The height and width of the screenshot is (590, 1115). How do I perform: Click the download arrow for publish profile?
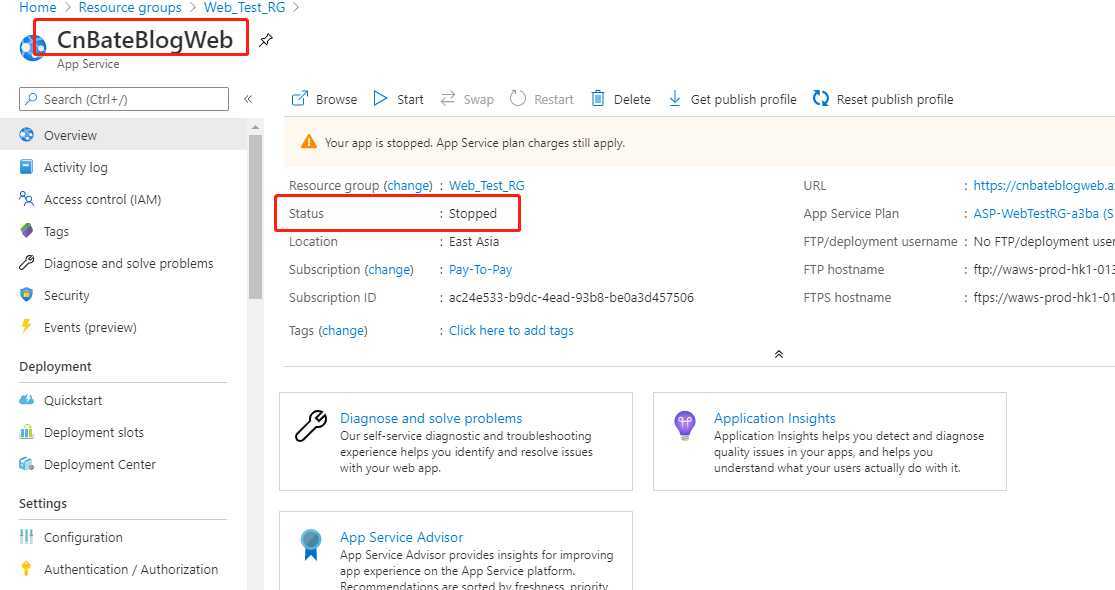(x=675, y=98)
